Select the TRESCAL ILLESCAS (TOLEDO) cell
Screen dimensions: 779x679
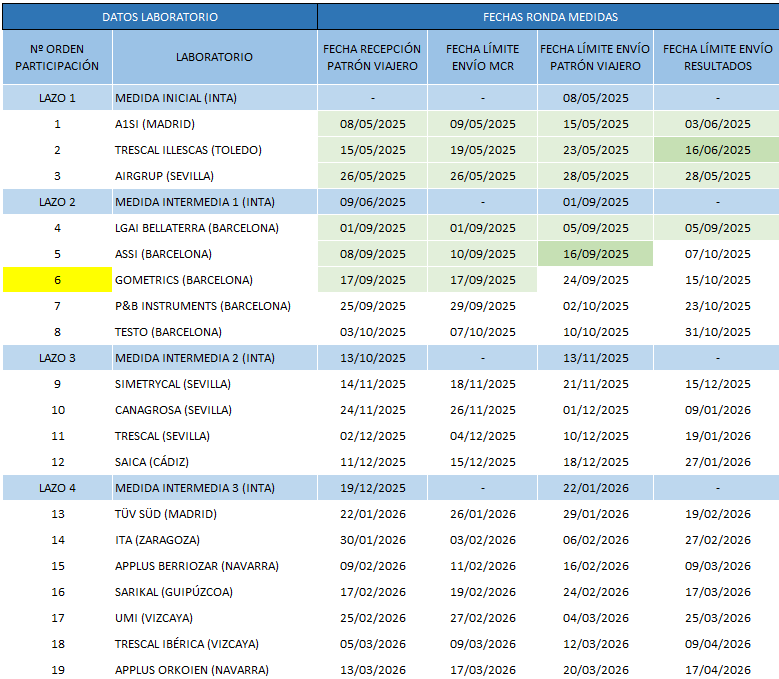pyautogui.click(x=215, y=150)
